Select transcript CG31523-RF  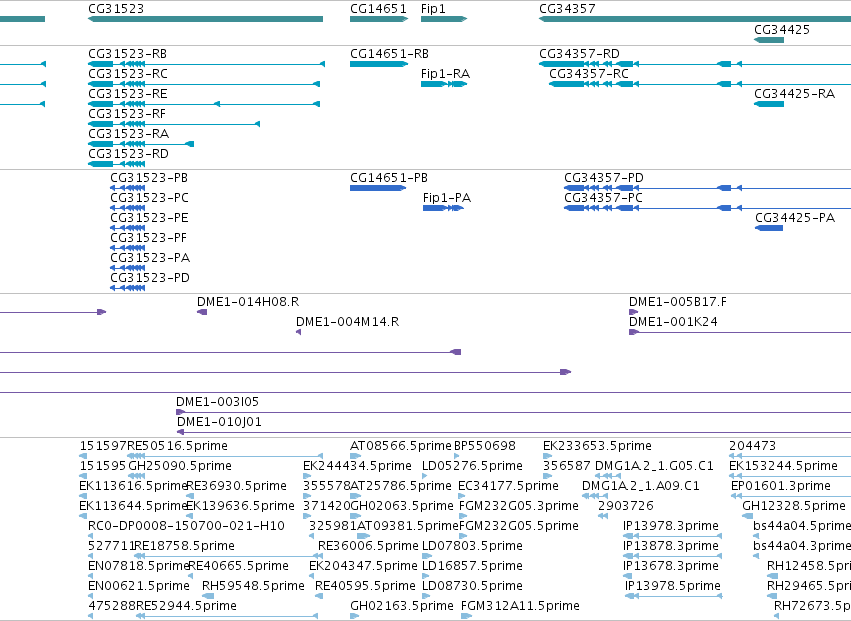pos(127,114)
